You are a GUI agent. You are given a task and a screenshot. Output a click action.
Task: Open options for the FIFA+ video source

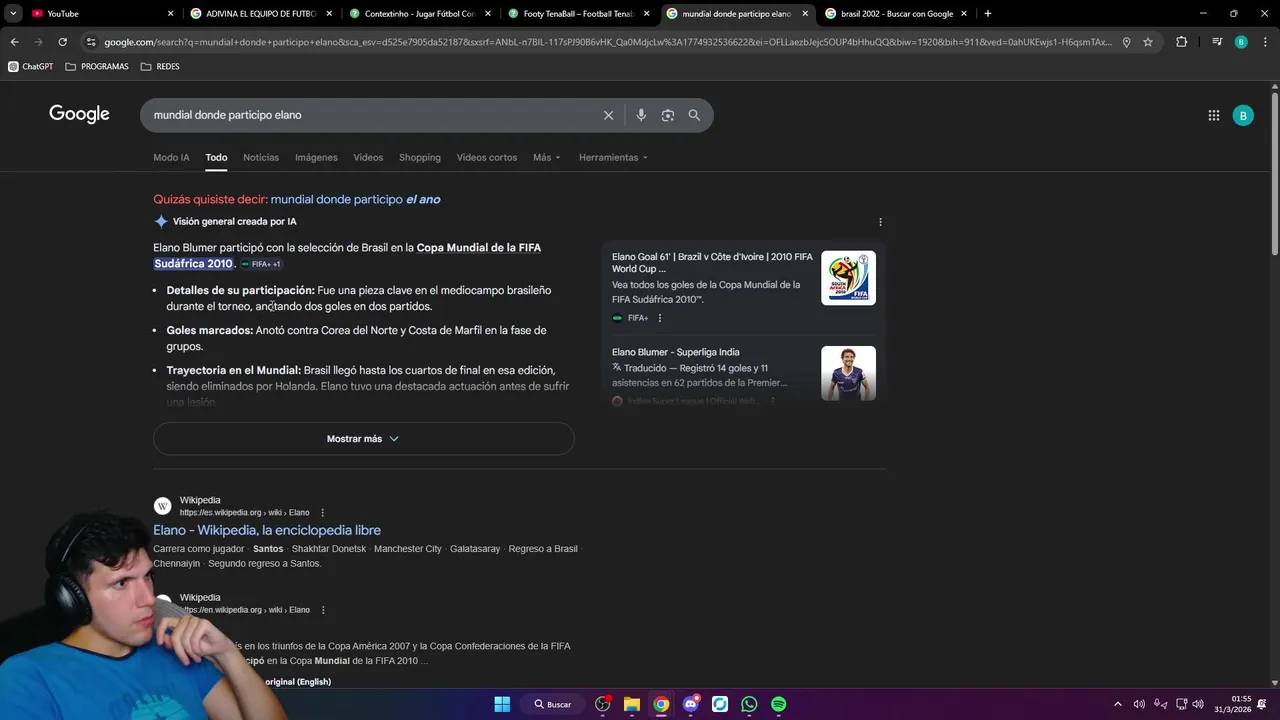point(659,318)
